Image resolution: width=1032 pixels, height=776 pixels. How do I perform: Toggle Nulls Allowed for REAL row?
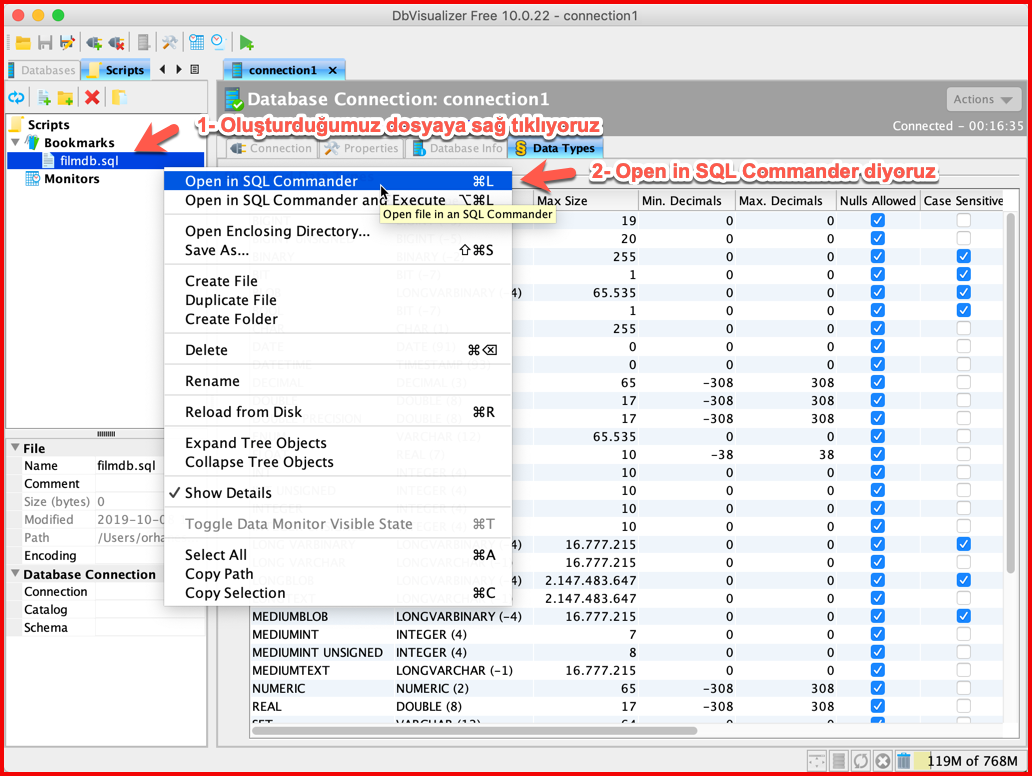click(x=877, y=706)
